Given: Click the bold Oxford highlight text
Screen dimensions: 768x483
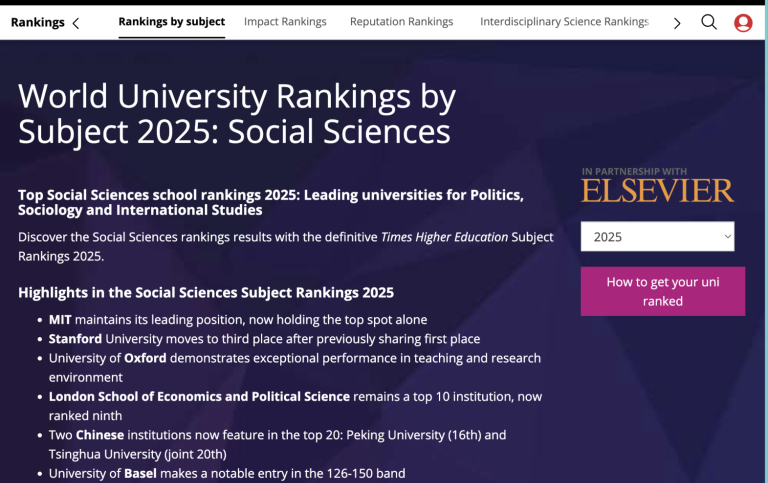Looking at the screenshot, I should [x=145, y=358].
